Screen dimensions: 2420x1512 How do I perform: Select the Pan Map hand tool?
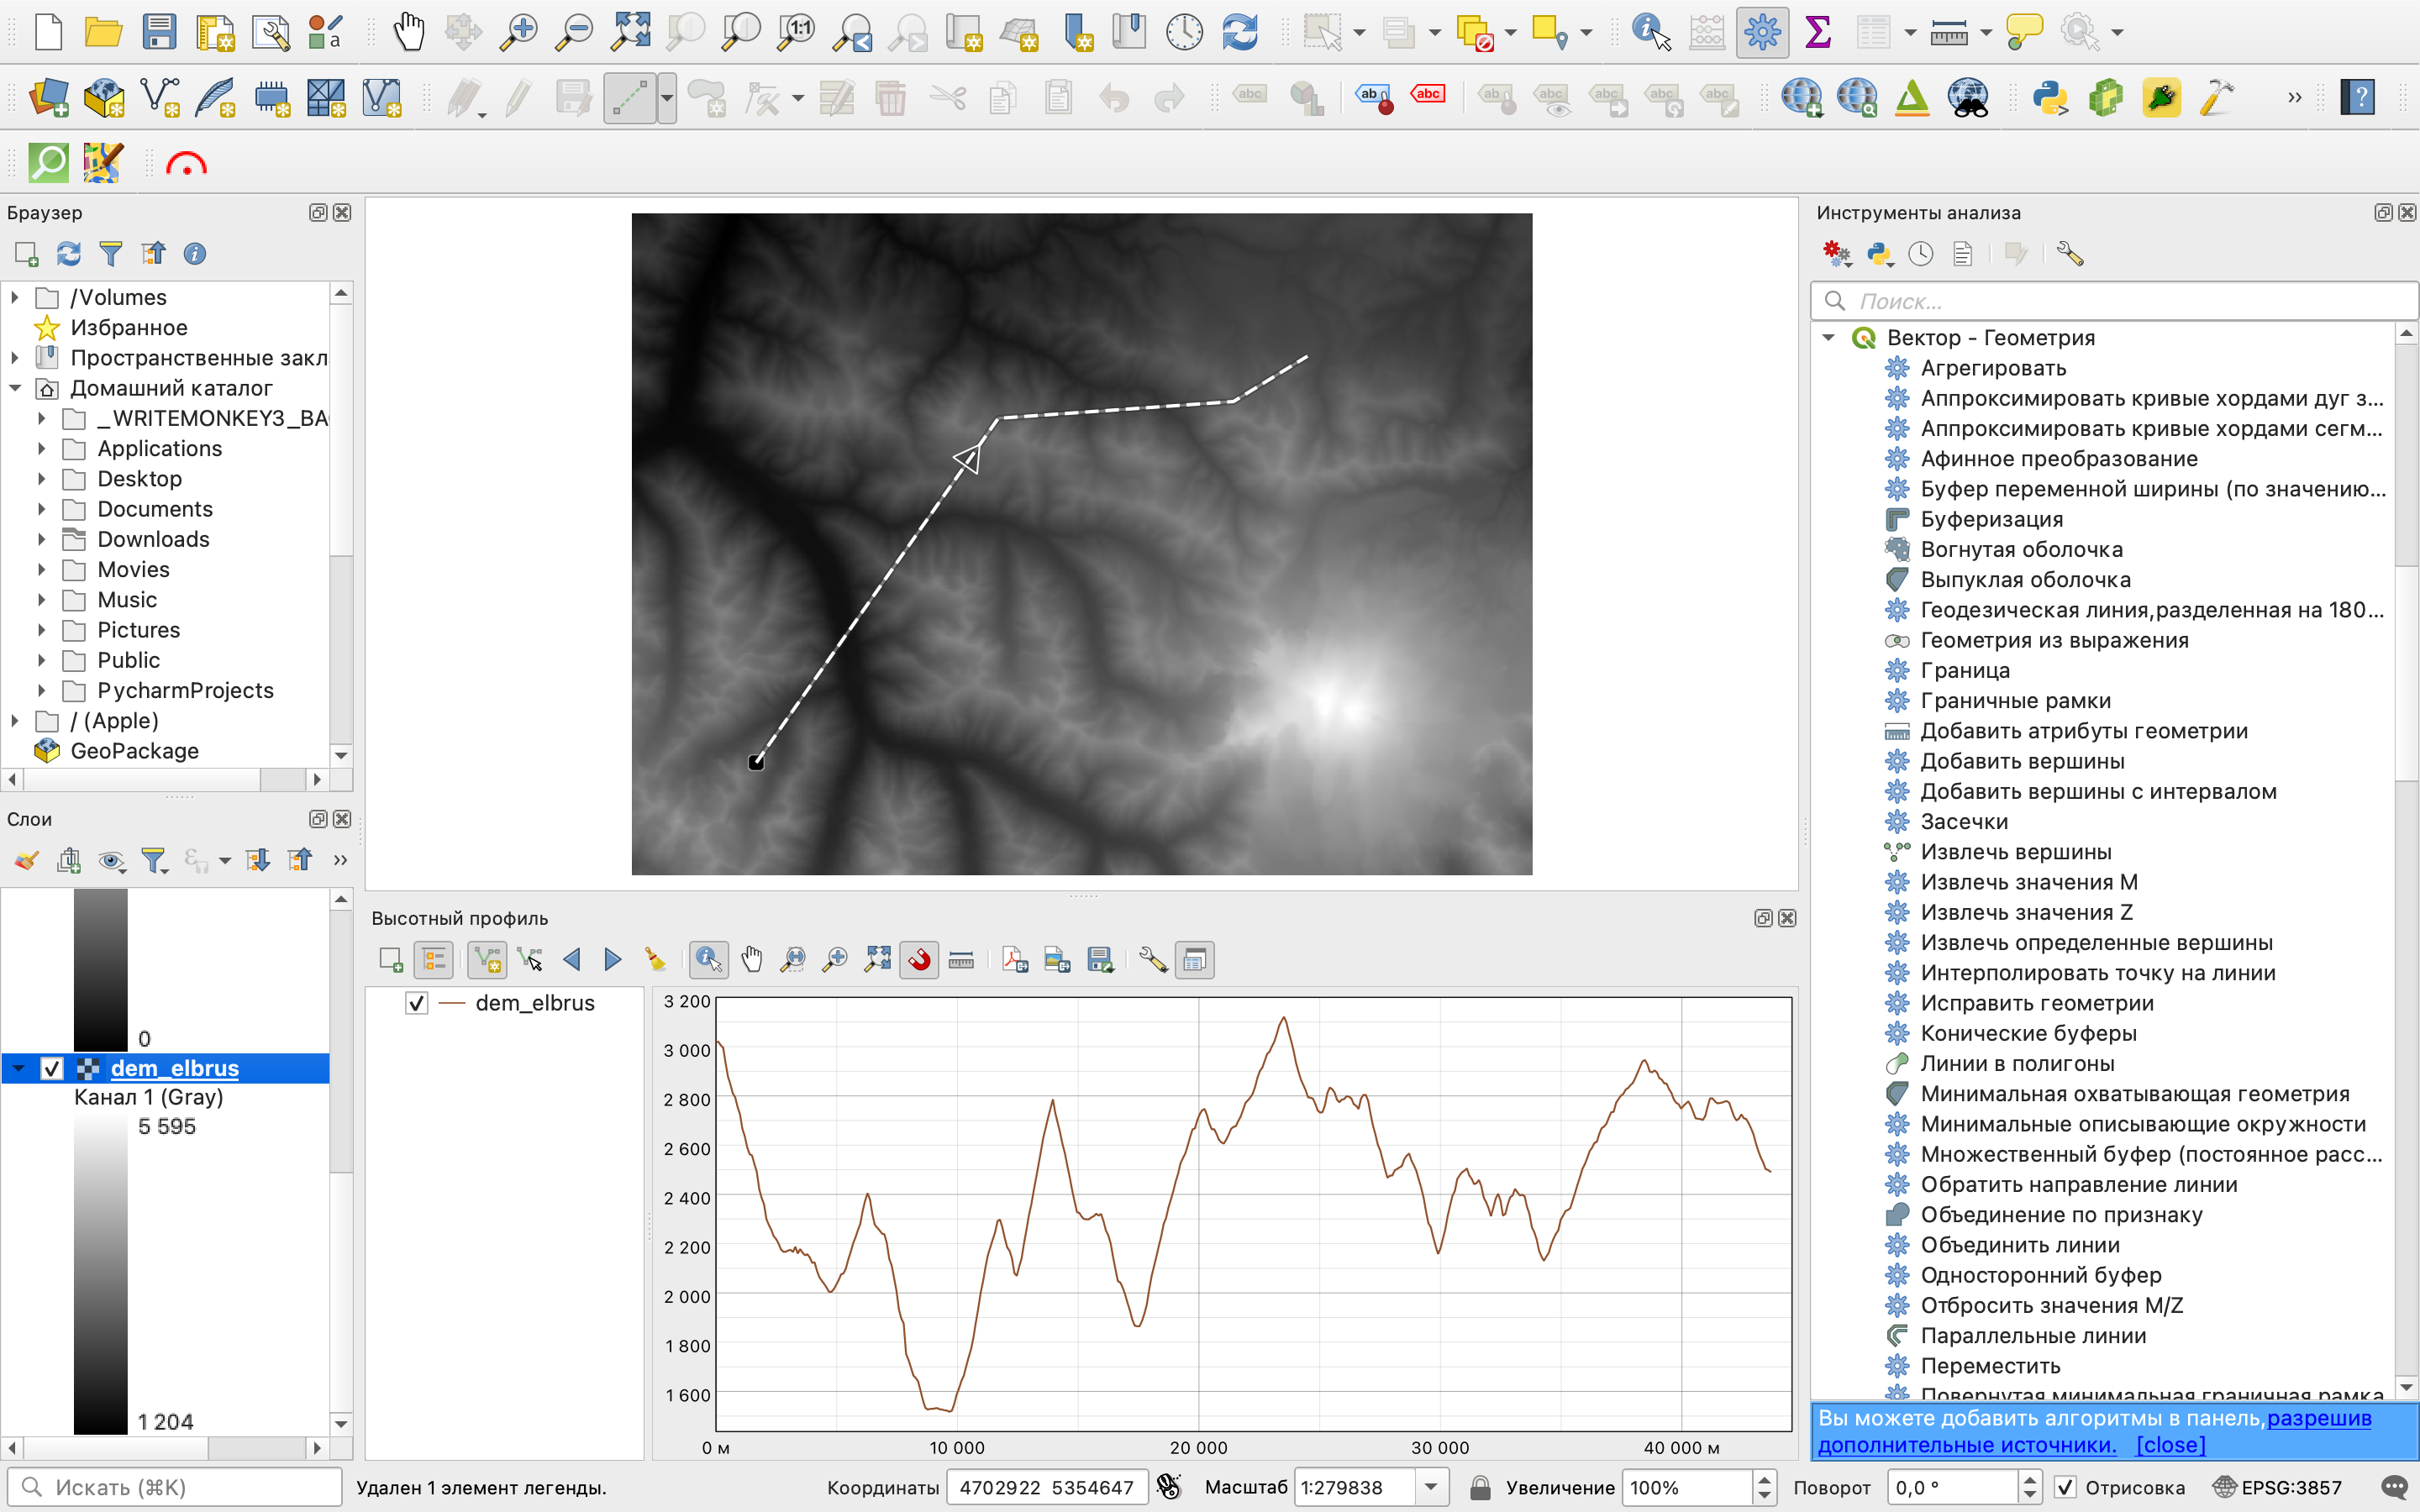click(408, 32)
